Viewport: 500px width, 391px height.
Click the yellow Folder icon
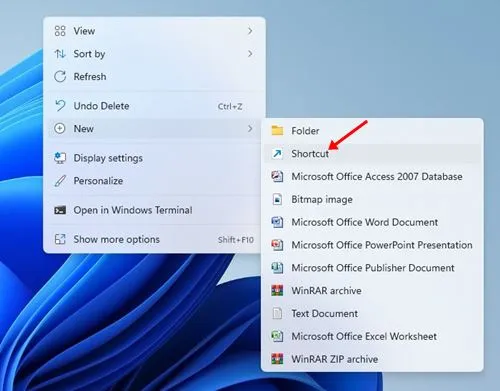tap(277, 130)
